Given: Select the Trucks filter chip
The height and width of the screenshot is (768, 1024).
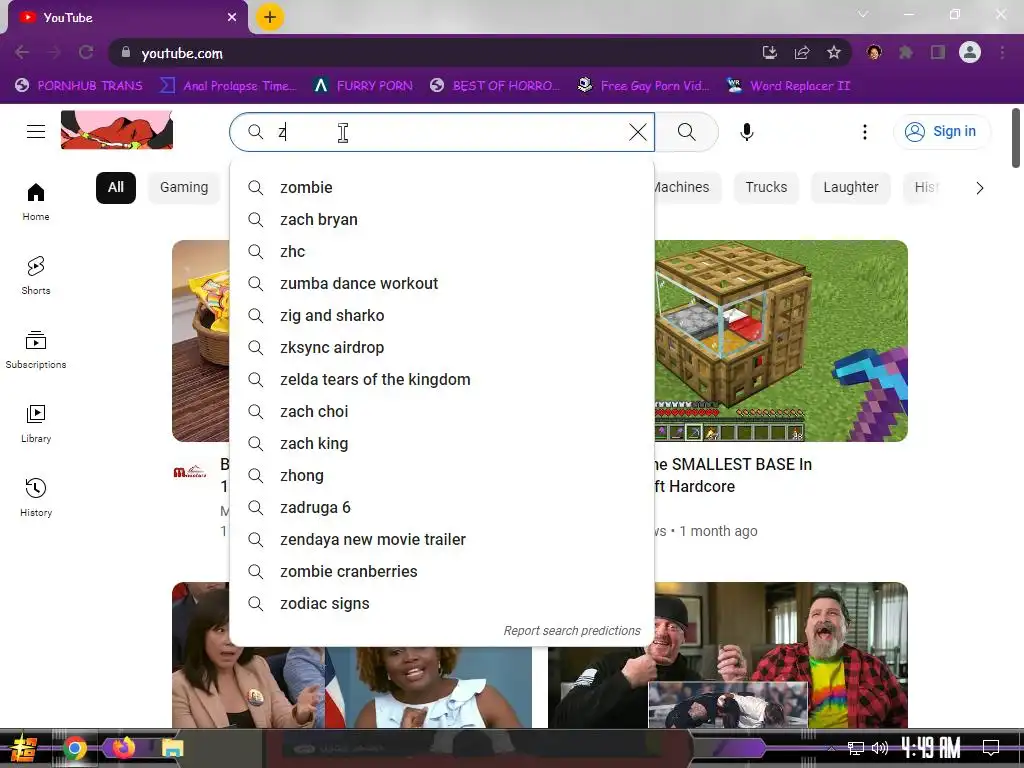Looking at the screenshot, I should [767, 187].
